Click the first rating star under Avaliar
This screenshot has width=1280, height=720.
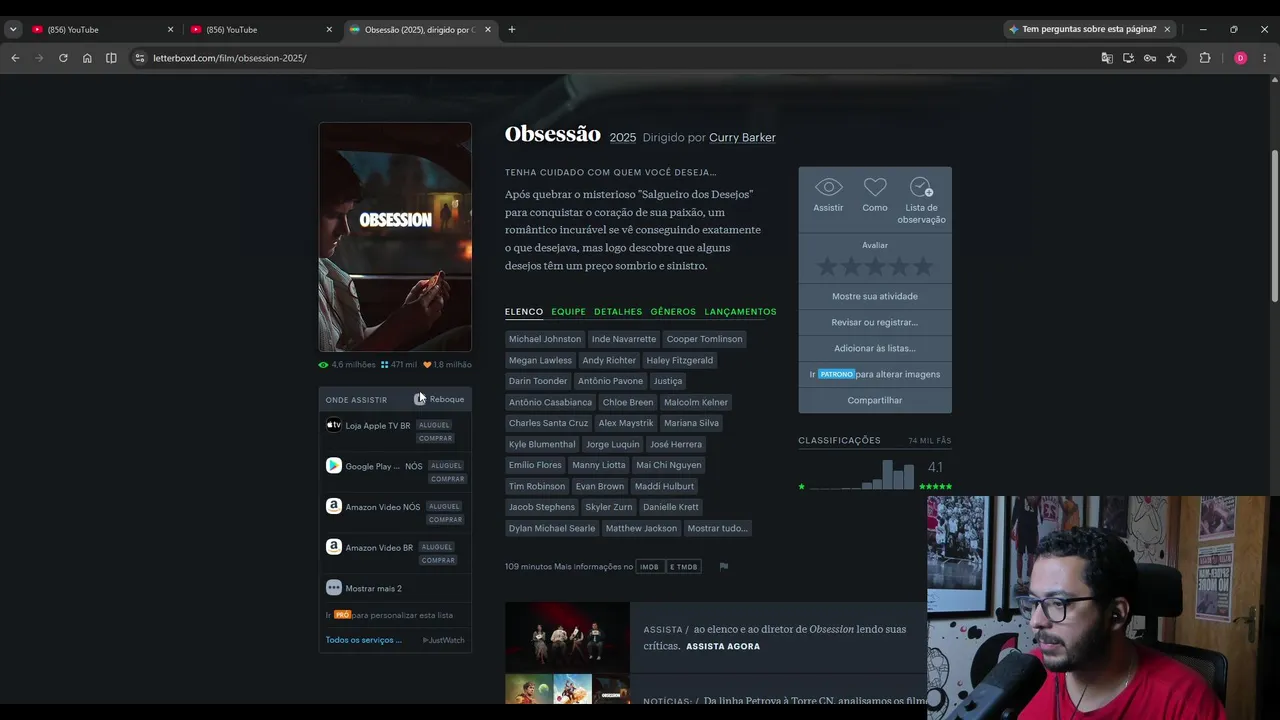pos(827,267)
